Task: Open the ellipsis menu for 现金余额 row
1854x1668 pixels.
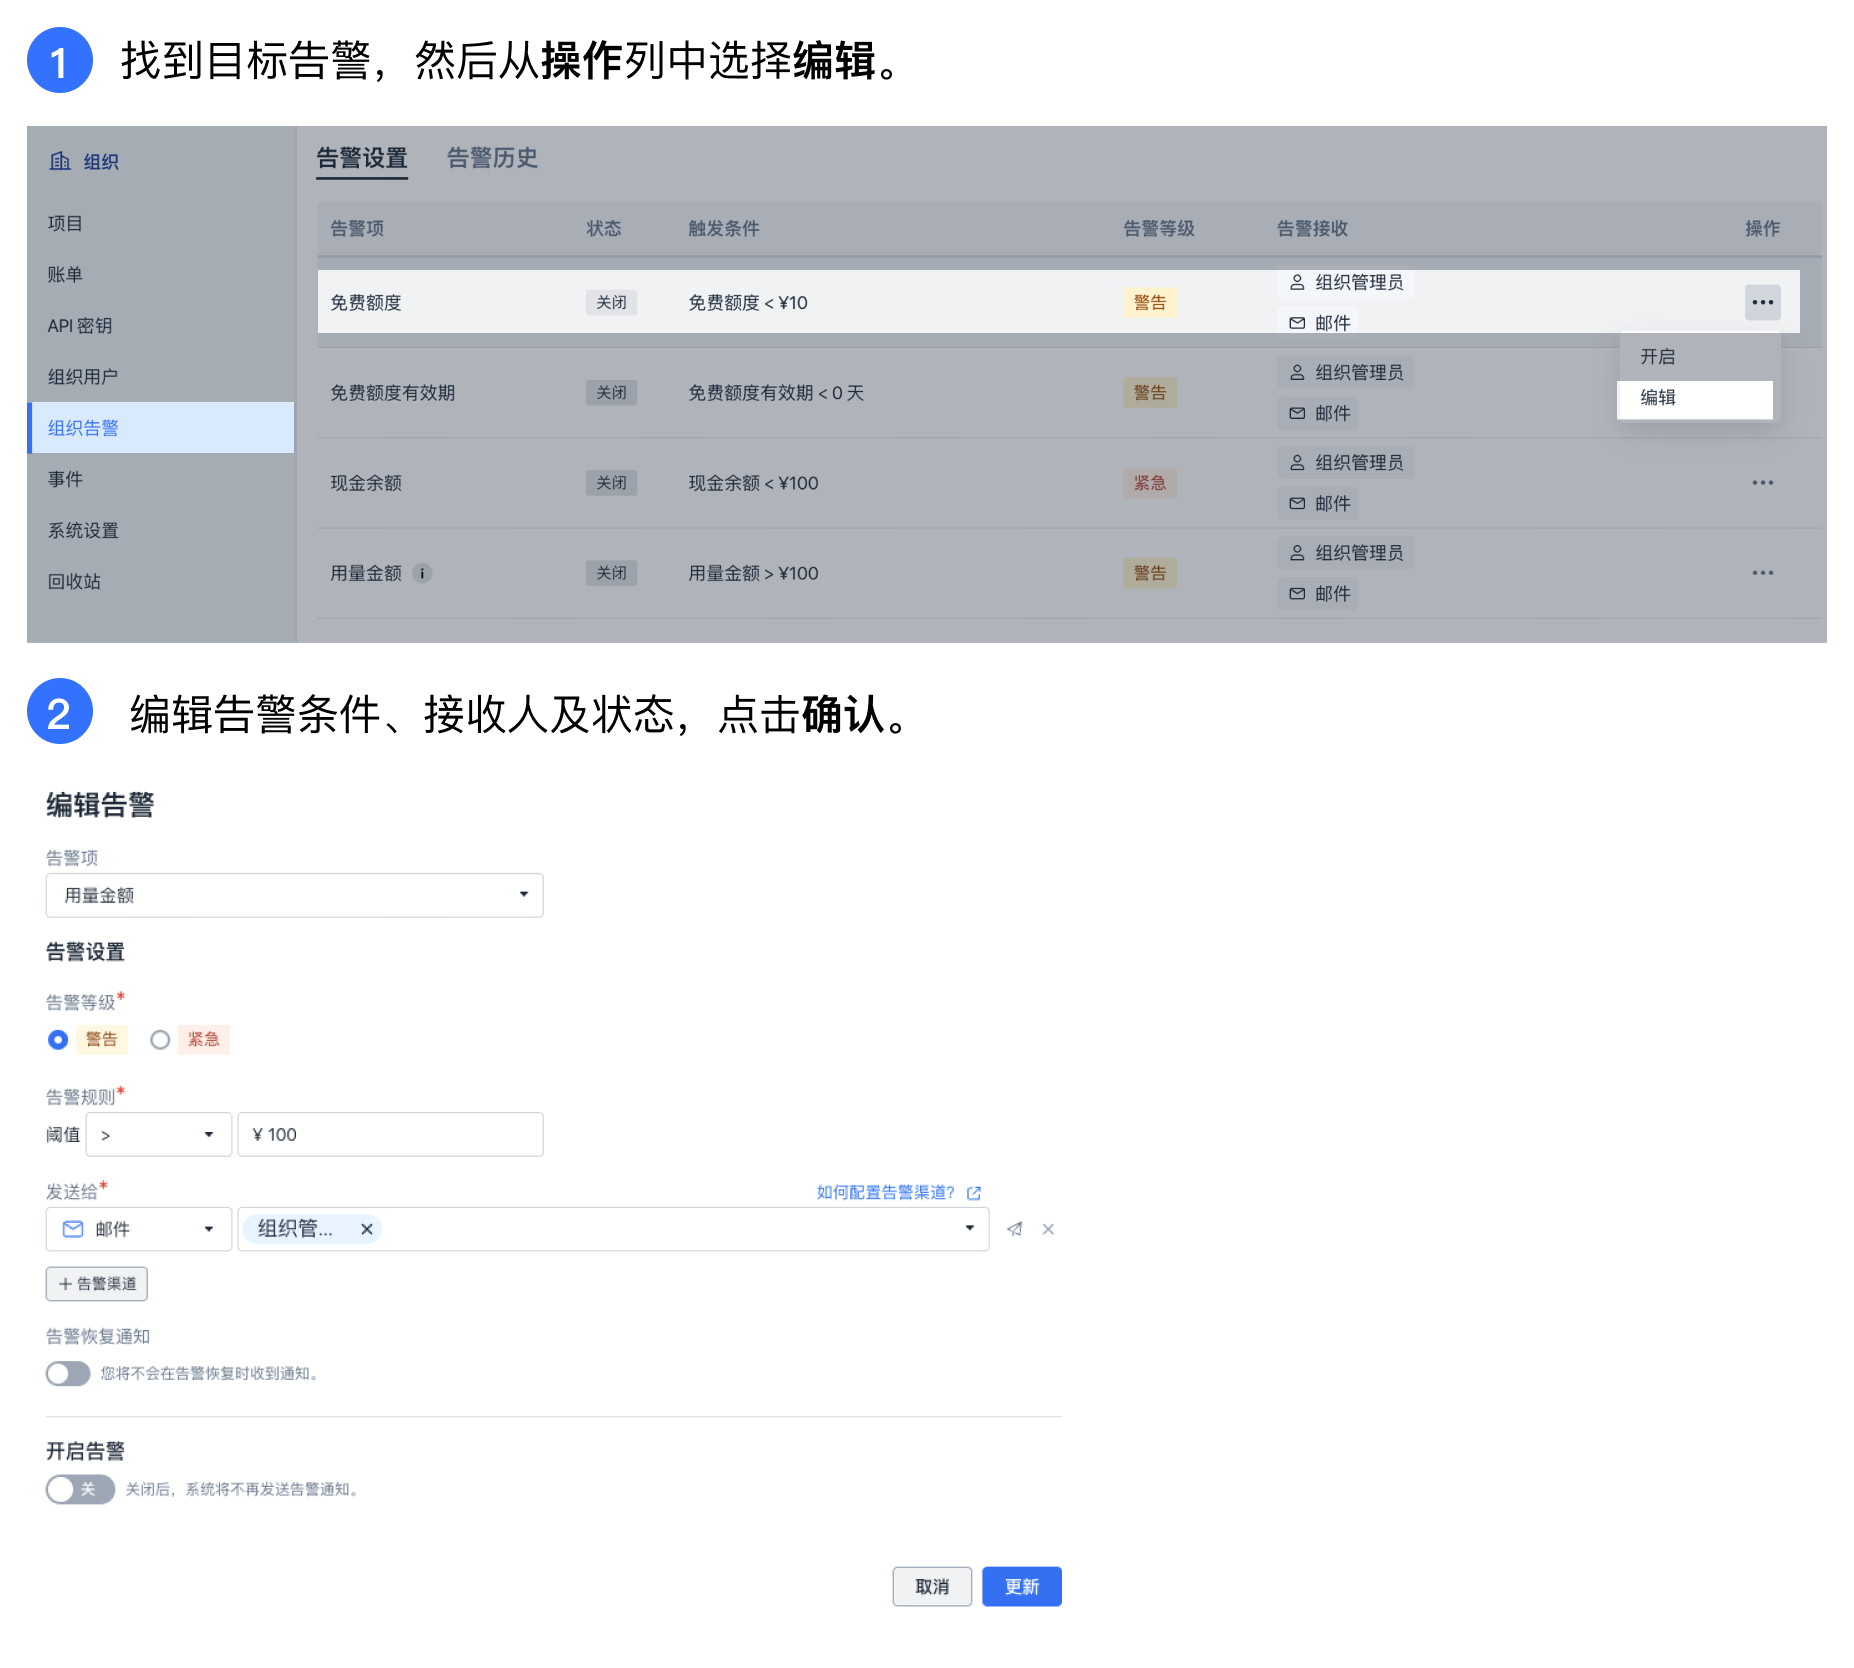Action: (x=1762, y=483)
